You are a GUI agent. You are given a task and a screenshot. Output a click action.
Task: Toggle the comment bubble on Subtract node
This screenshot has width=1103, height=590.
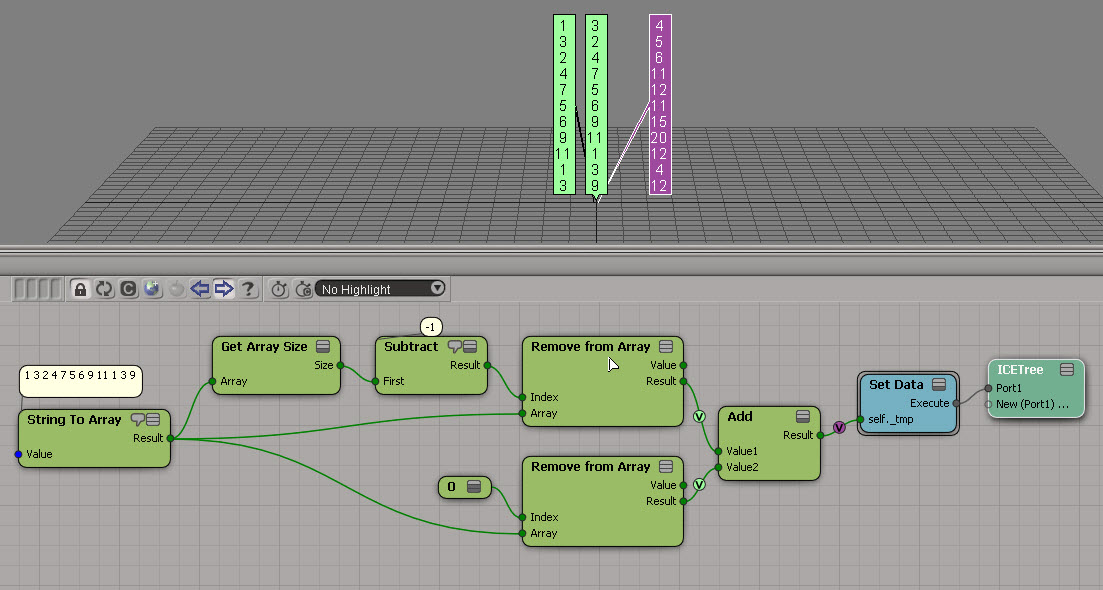(455, 347)
